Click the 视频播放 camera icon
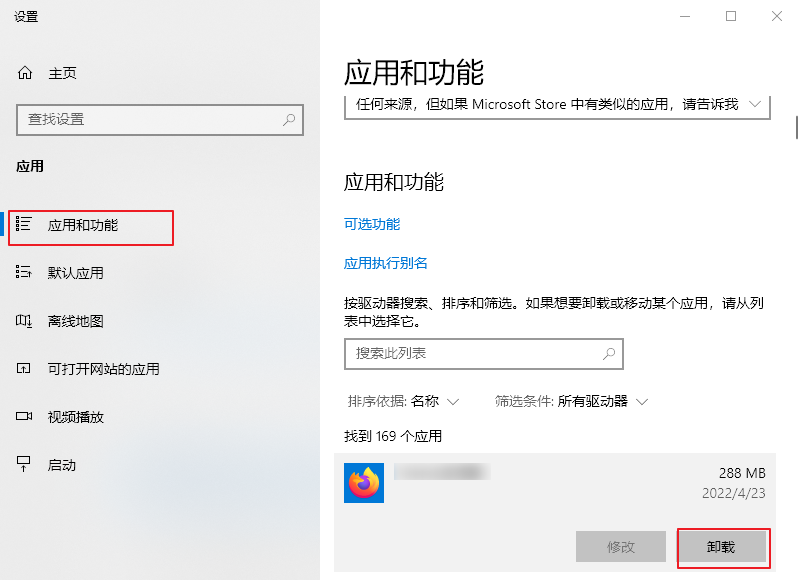The image size is (800, 580). [23, 416]
